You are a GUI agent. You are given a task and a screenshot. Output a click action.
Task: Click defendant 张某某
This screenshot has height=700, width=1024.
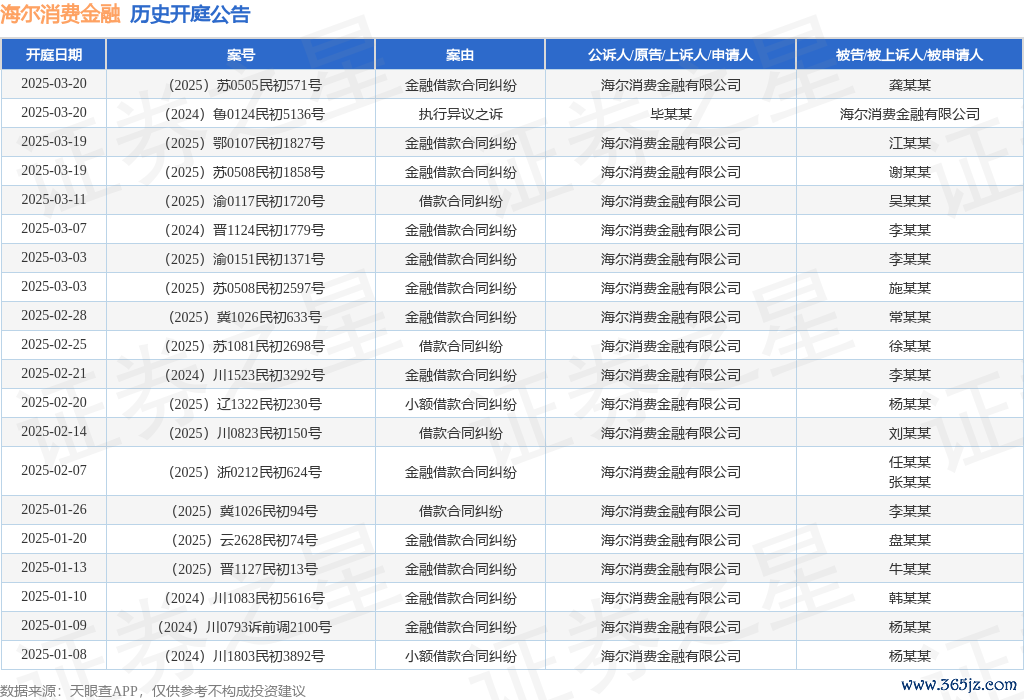pos(910,482)
